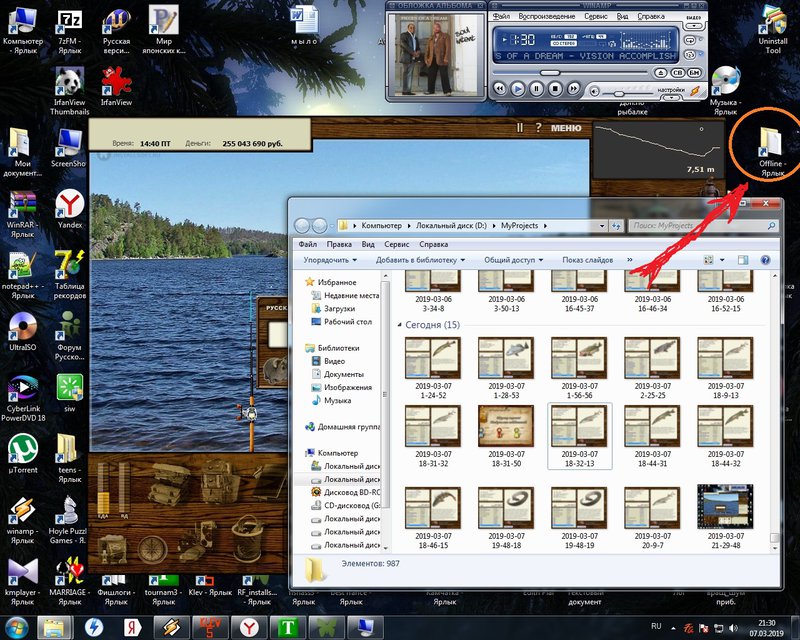
Task: Open Добавить в библиотеку dropdown
Action: tap(420, 260)
